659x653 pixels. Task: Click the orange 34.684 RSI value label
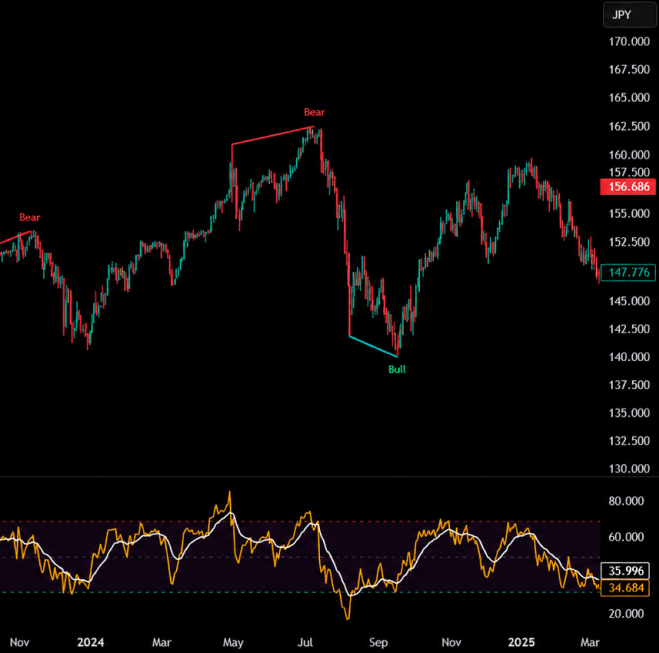tap(626, 587)
